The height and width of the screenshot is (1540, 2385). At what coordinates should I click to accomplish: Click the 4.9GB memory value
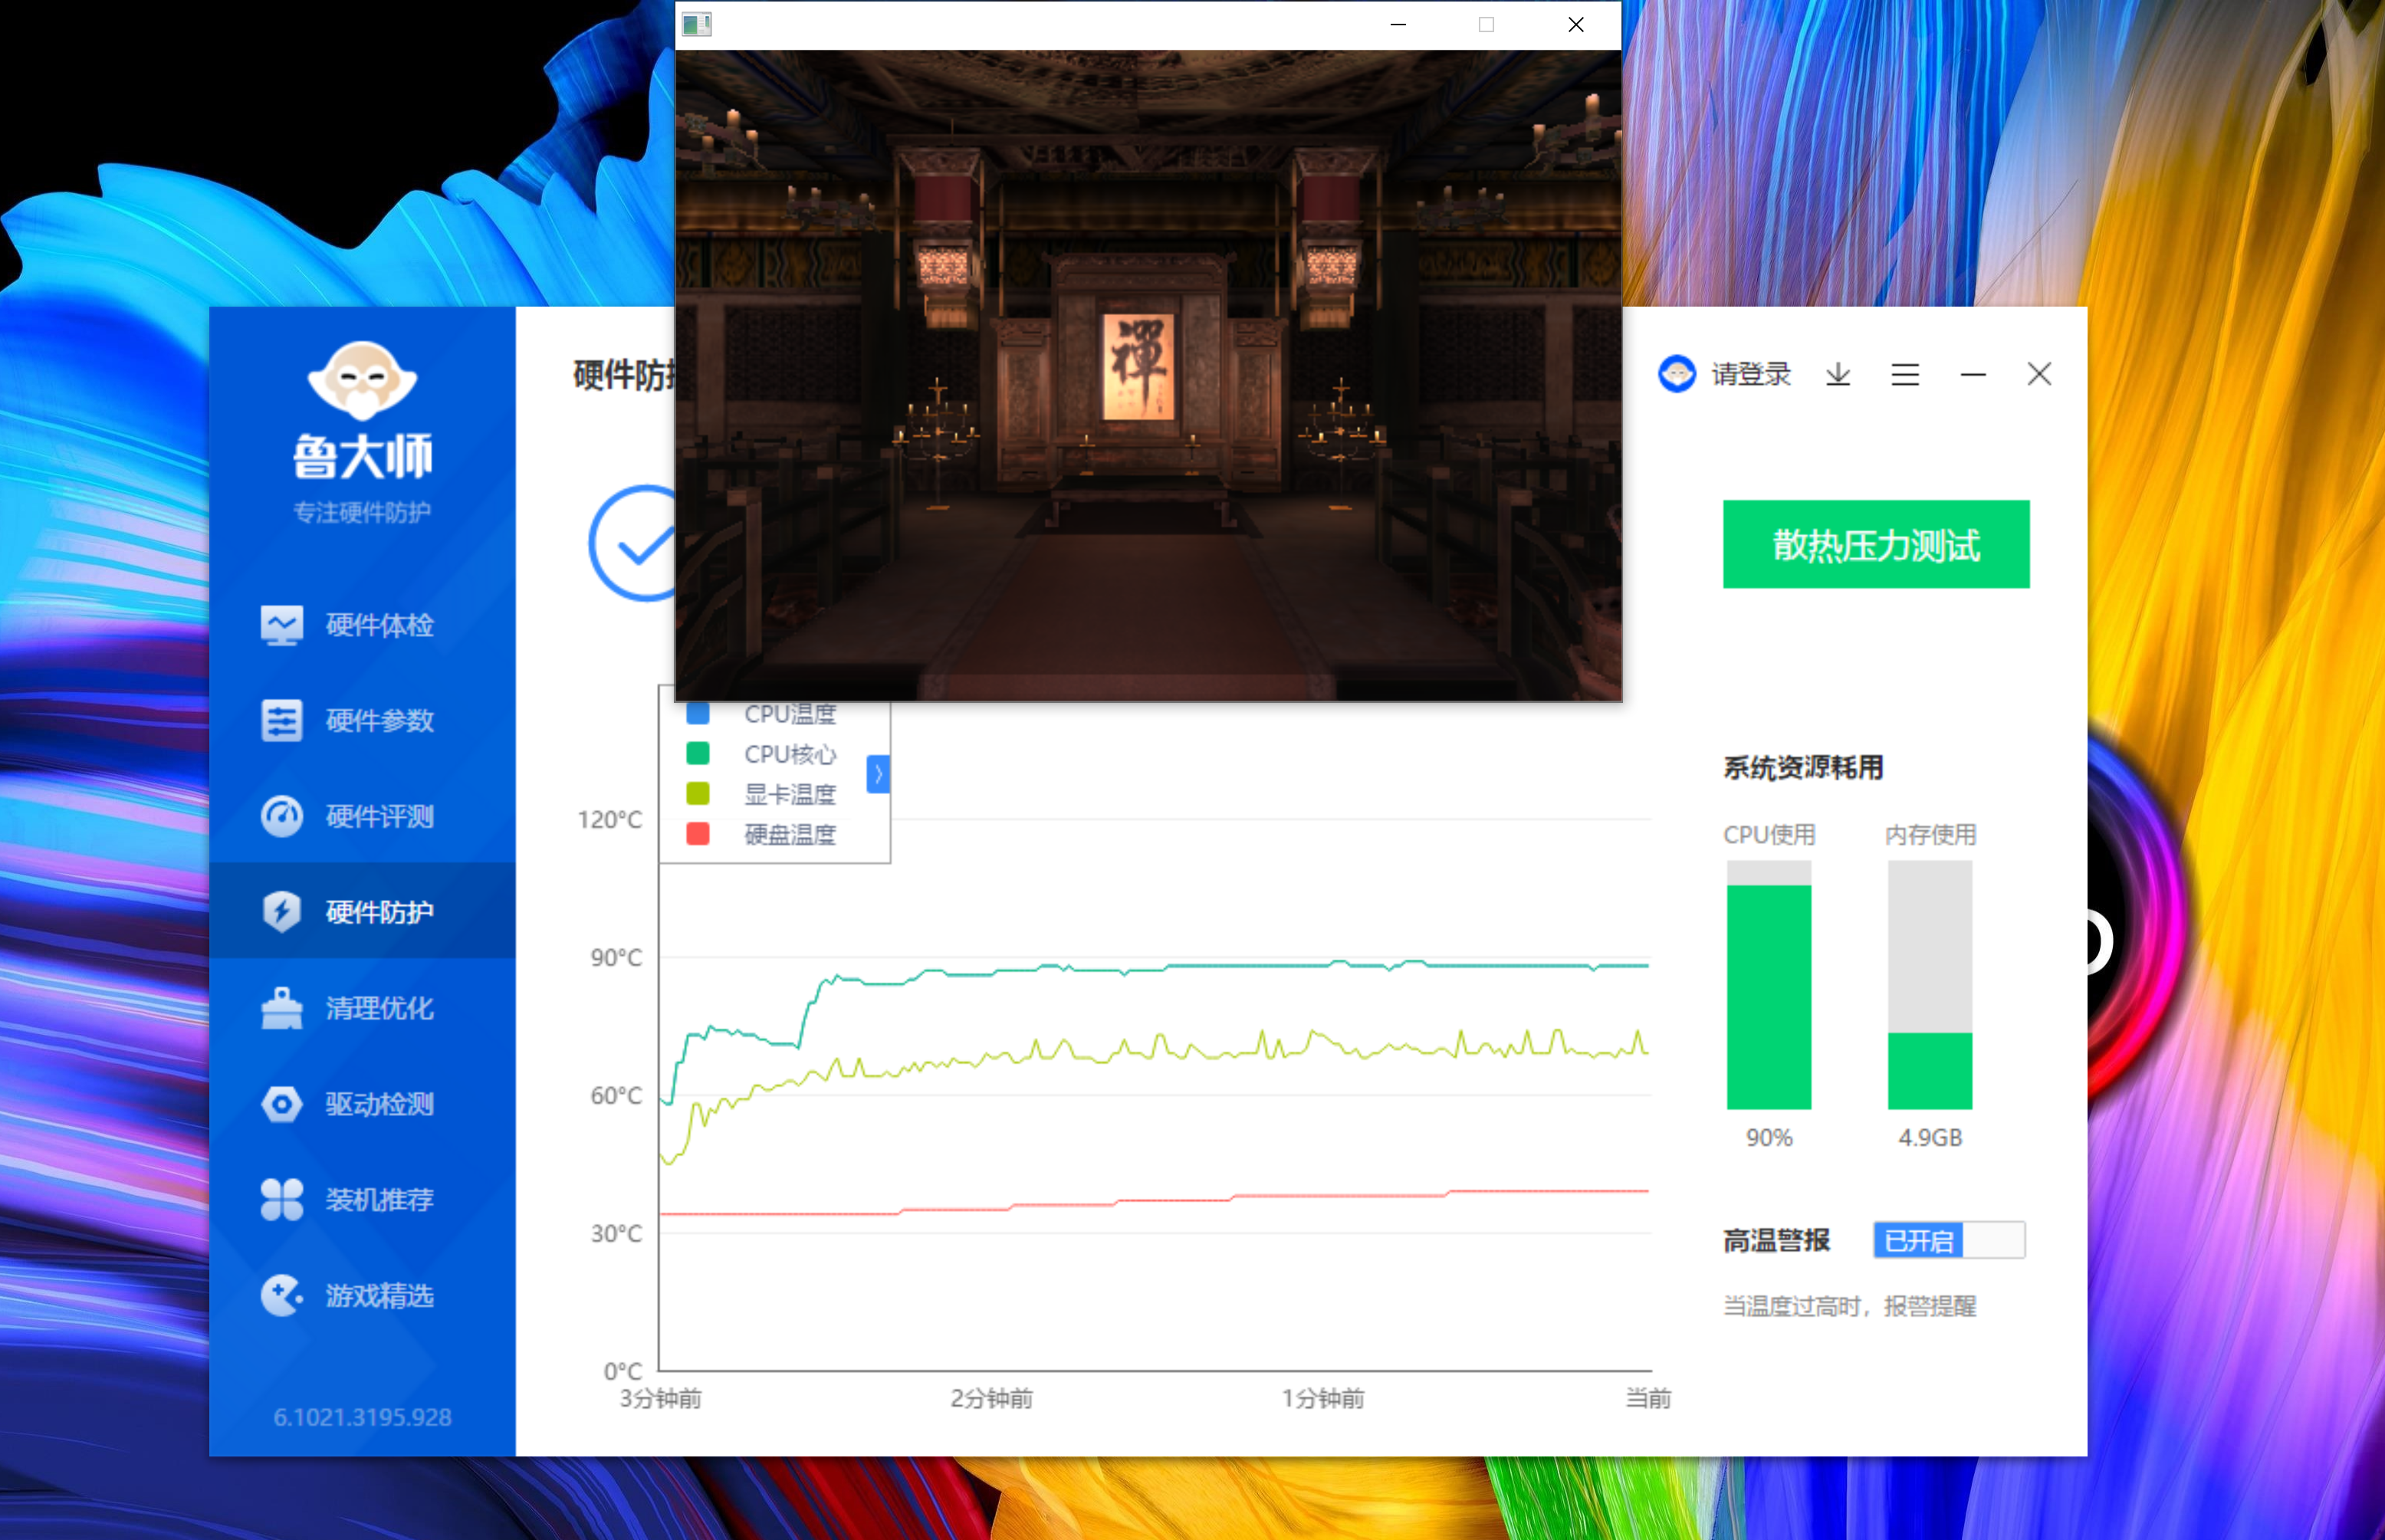[1930, 1137]
